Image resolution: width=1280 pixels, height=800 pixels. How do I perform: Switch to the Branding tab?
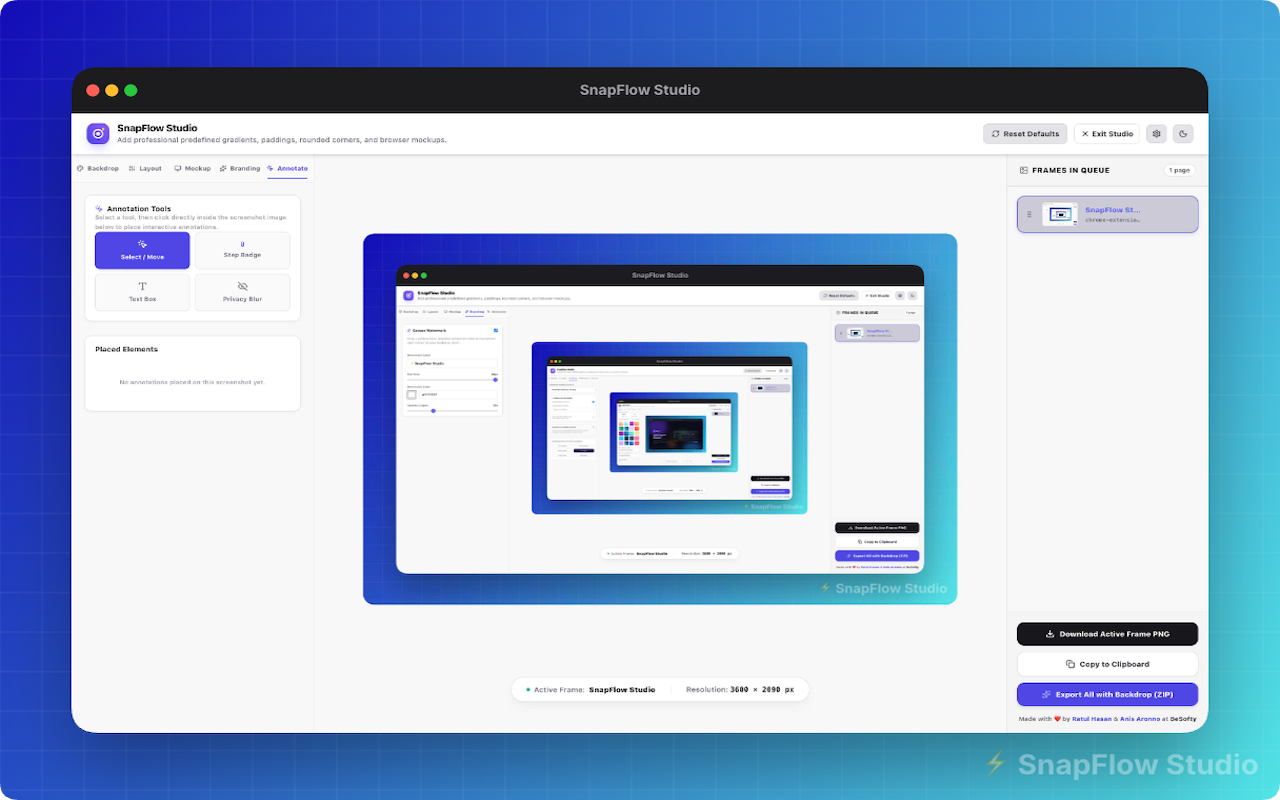point(240,169)
